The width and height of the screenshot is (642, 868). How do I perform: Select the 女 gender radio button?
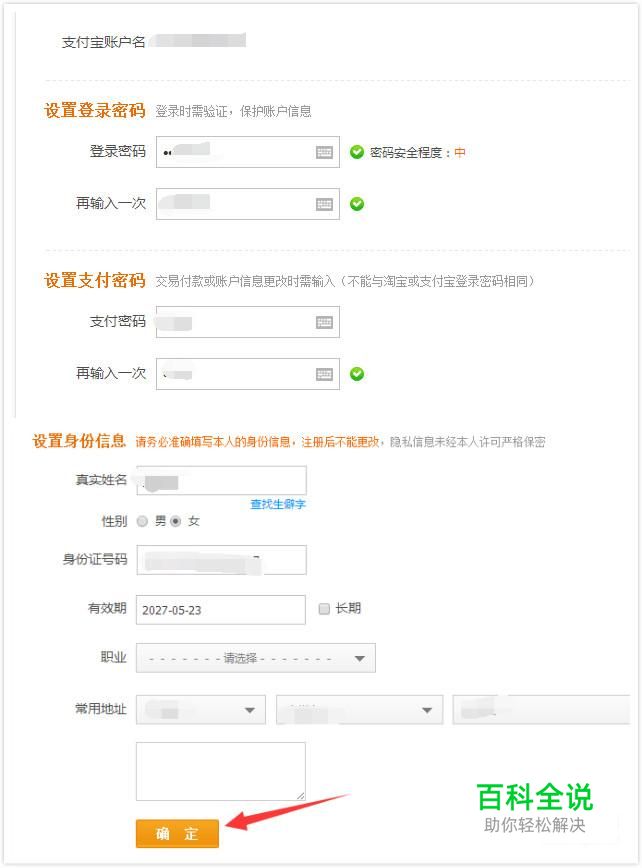click(x=176, y=521)
